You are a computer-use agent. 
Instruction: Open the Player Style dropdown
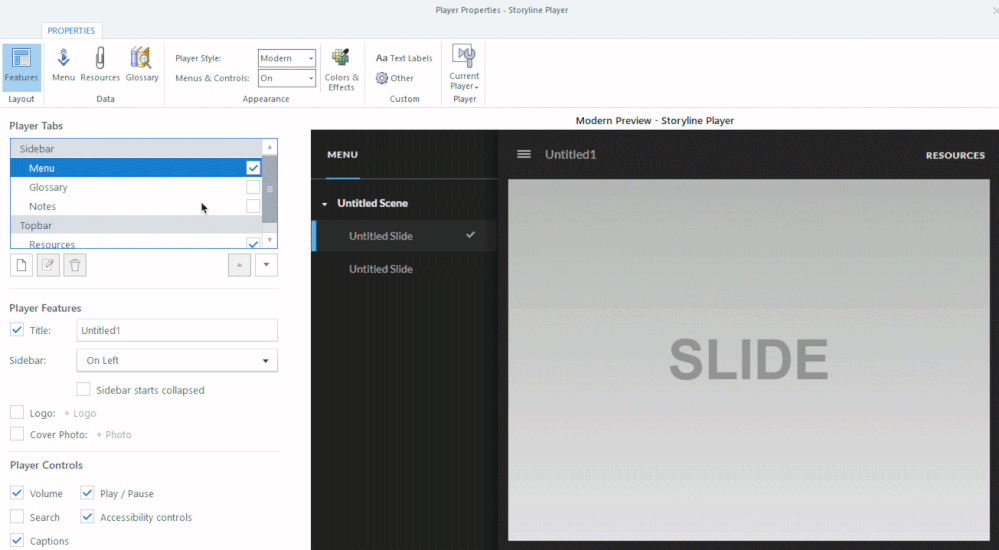click(x=287, y=58)
